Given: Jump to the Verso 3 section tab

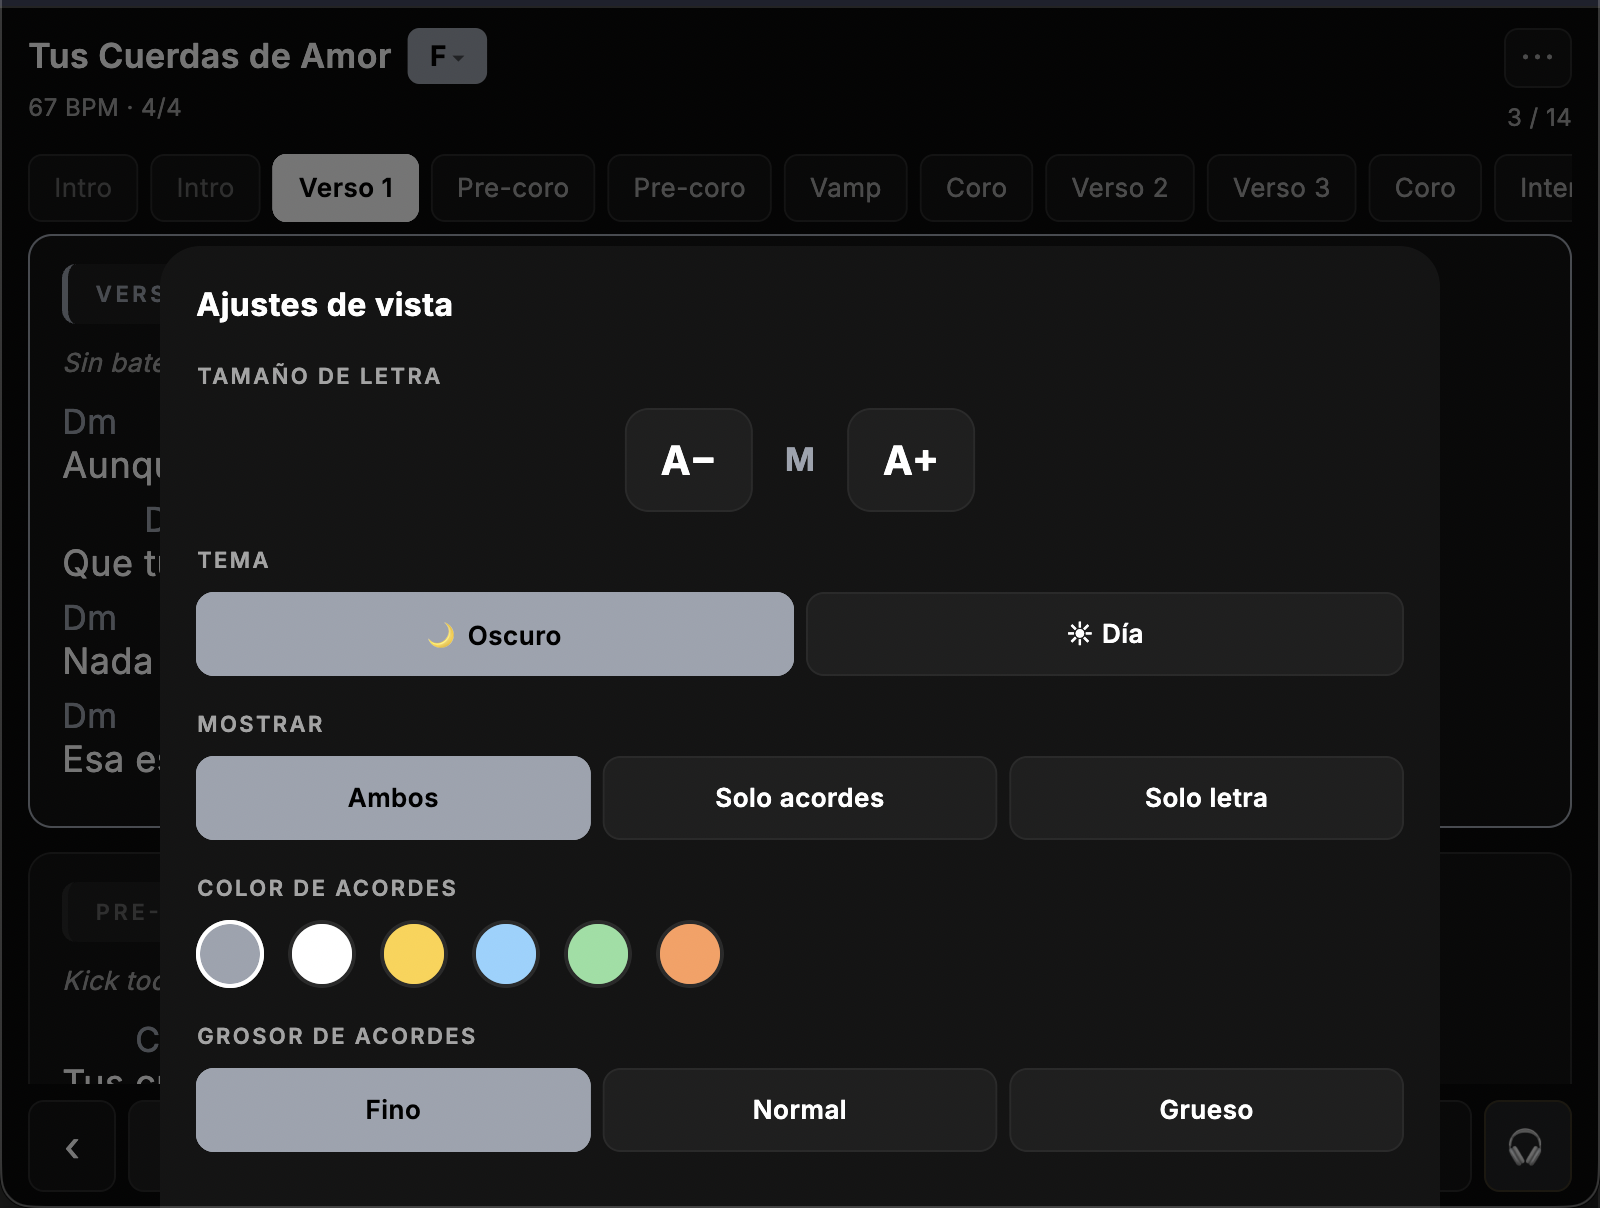Looking at the screenshot, I should point(1282,188).
